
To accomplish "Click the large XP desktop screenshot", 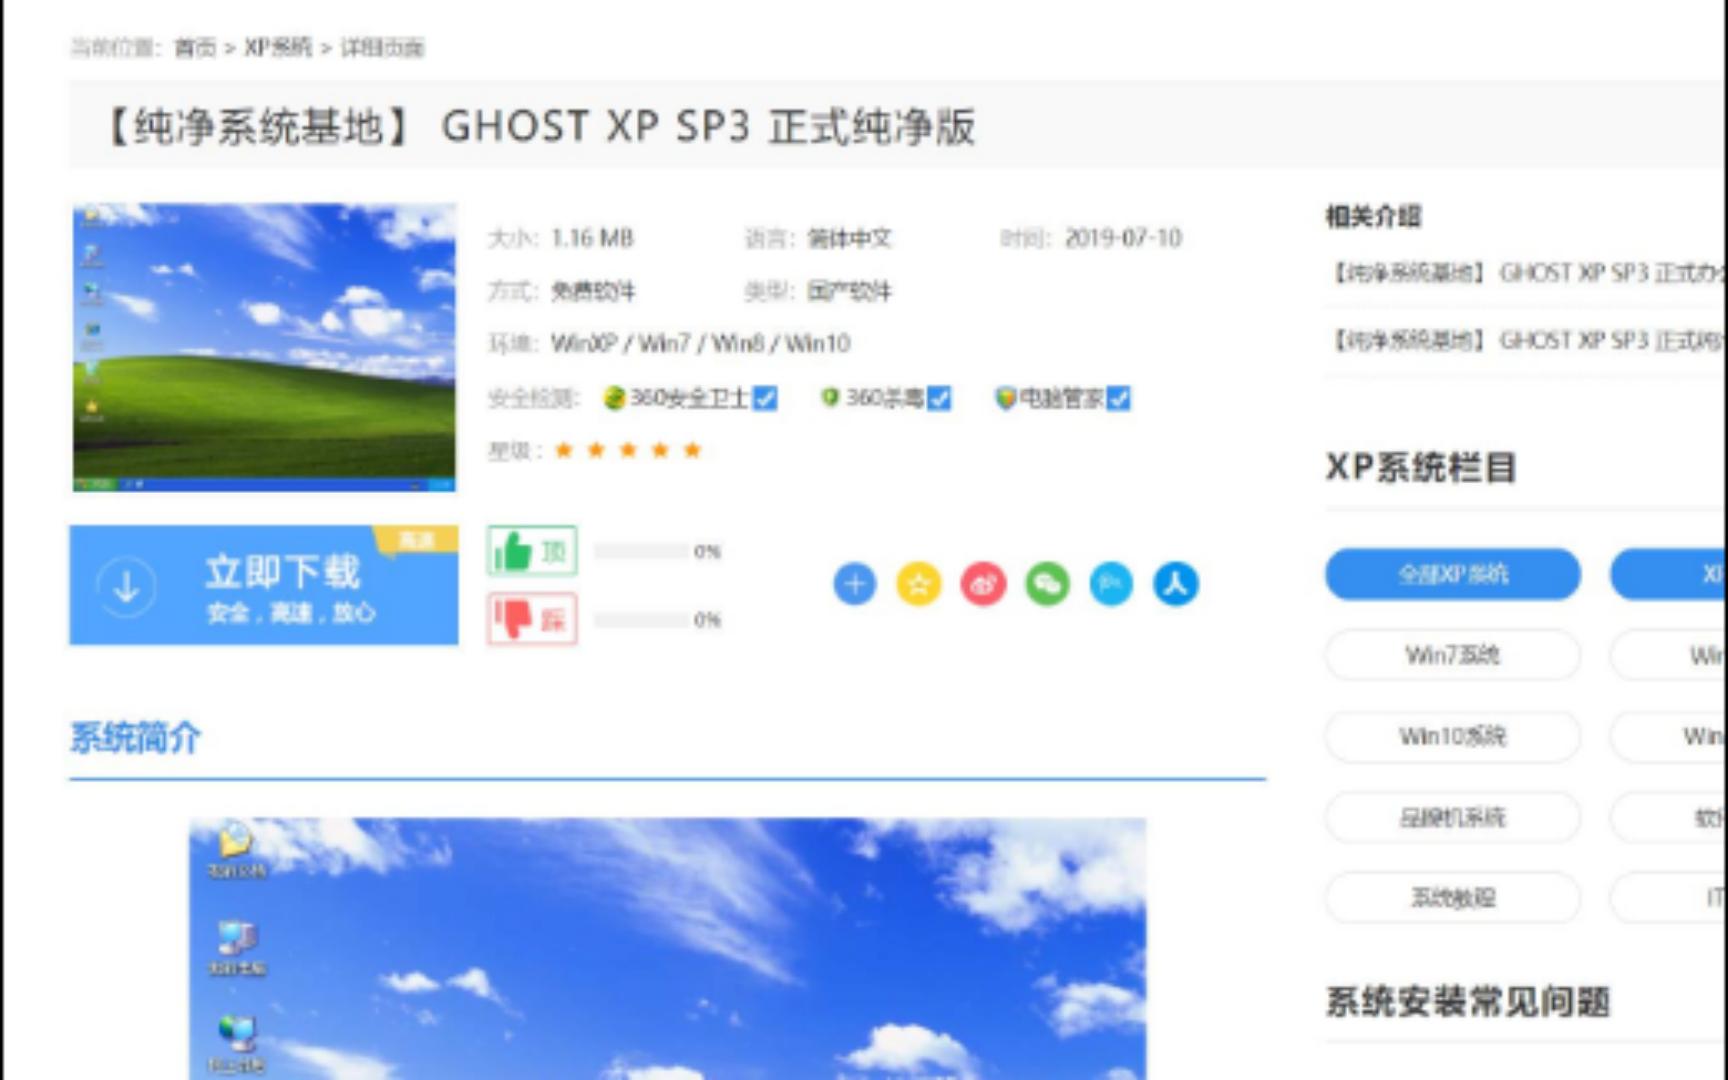I will 667,948.
